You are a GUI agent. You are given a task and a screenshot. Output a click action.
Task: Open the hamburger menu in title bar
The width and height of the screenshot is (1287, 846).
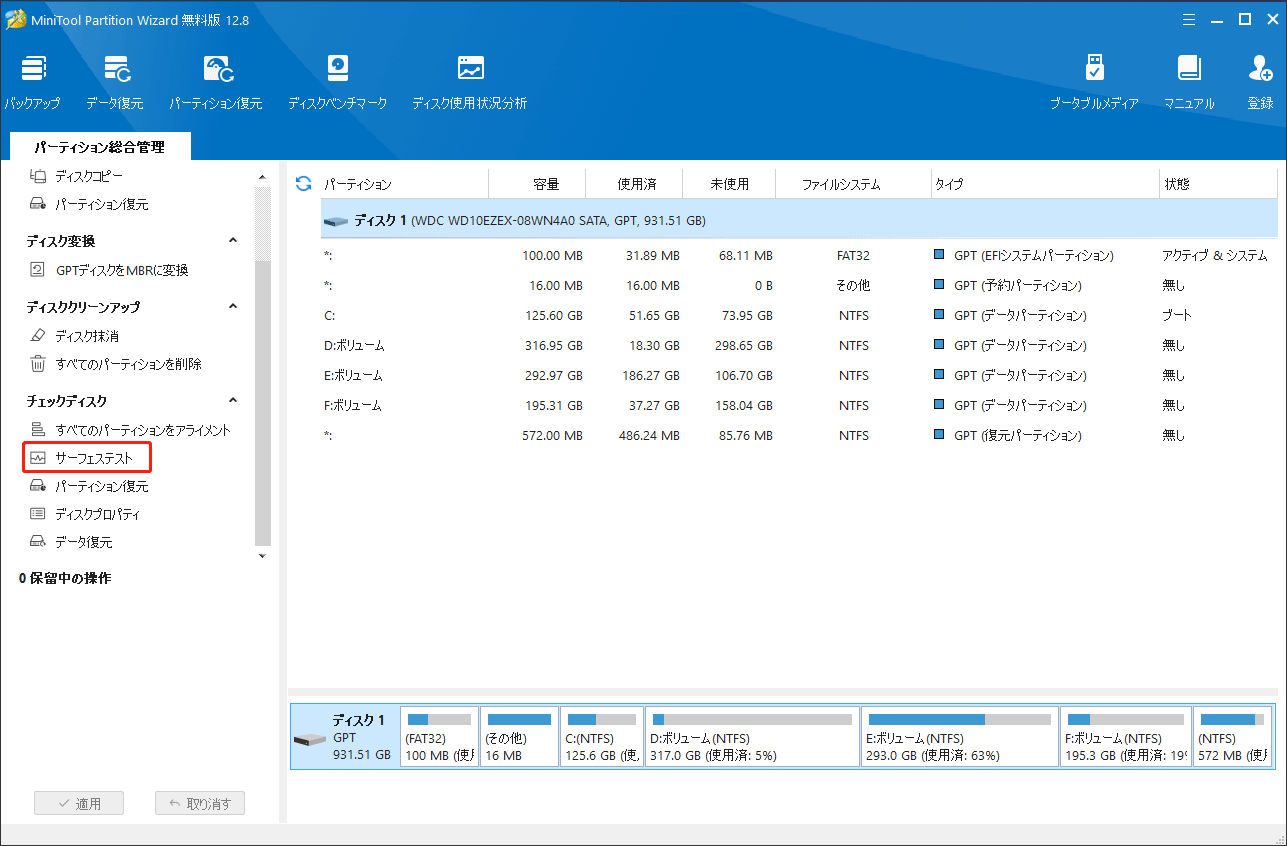click(x=1188, y=18)
